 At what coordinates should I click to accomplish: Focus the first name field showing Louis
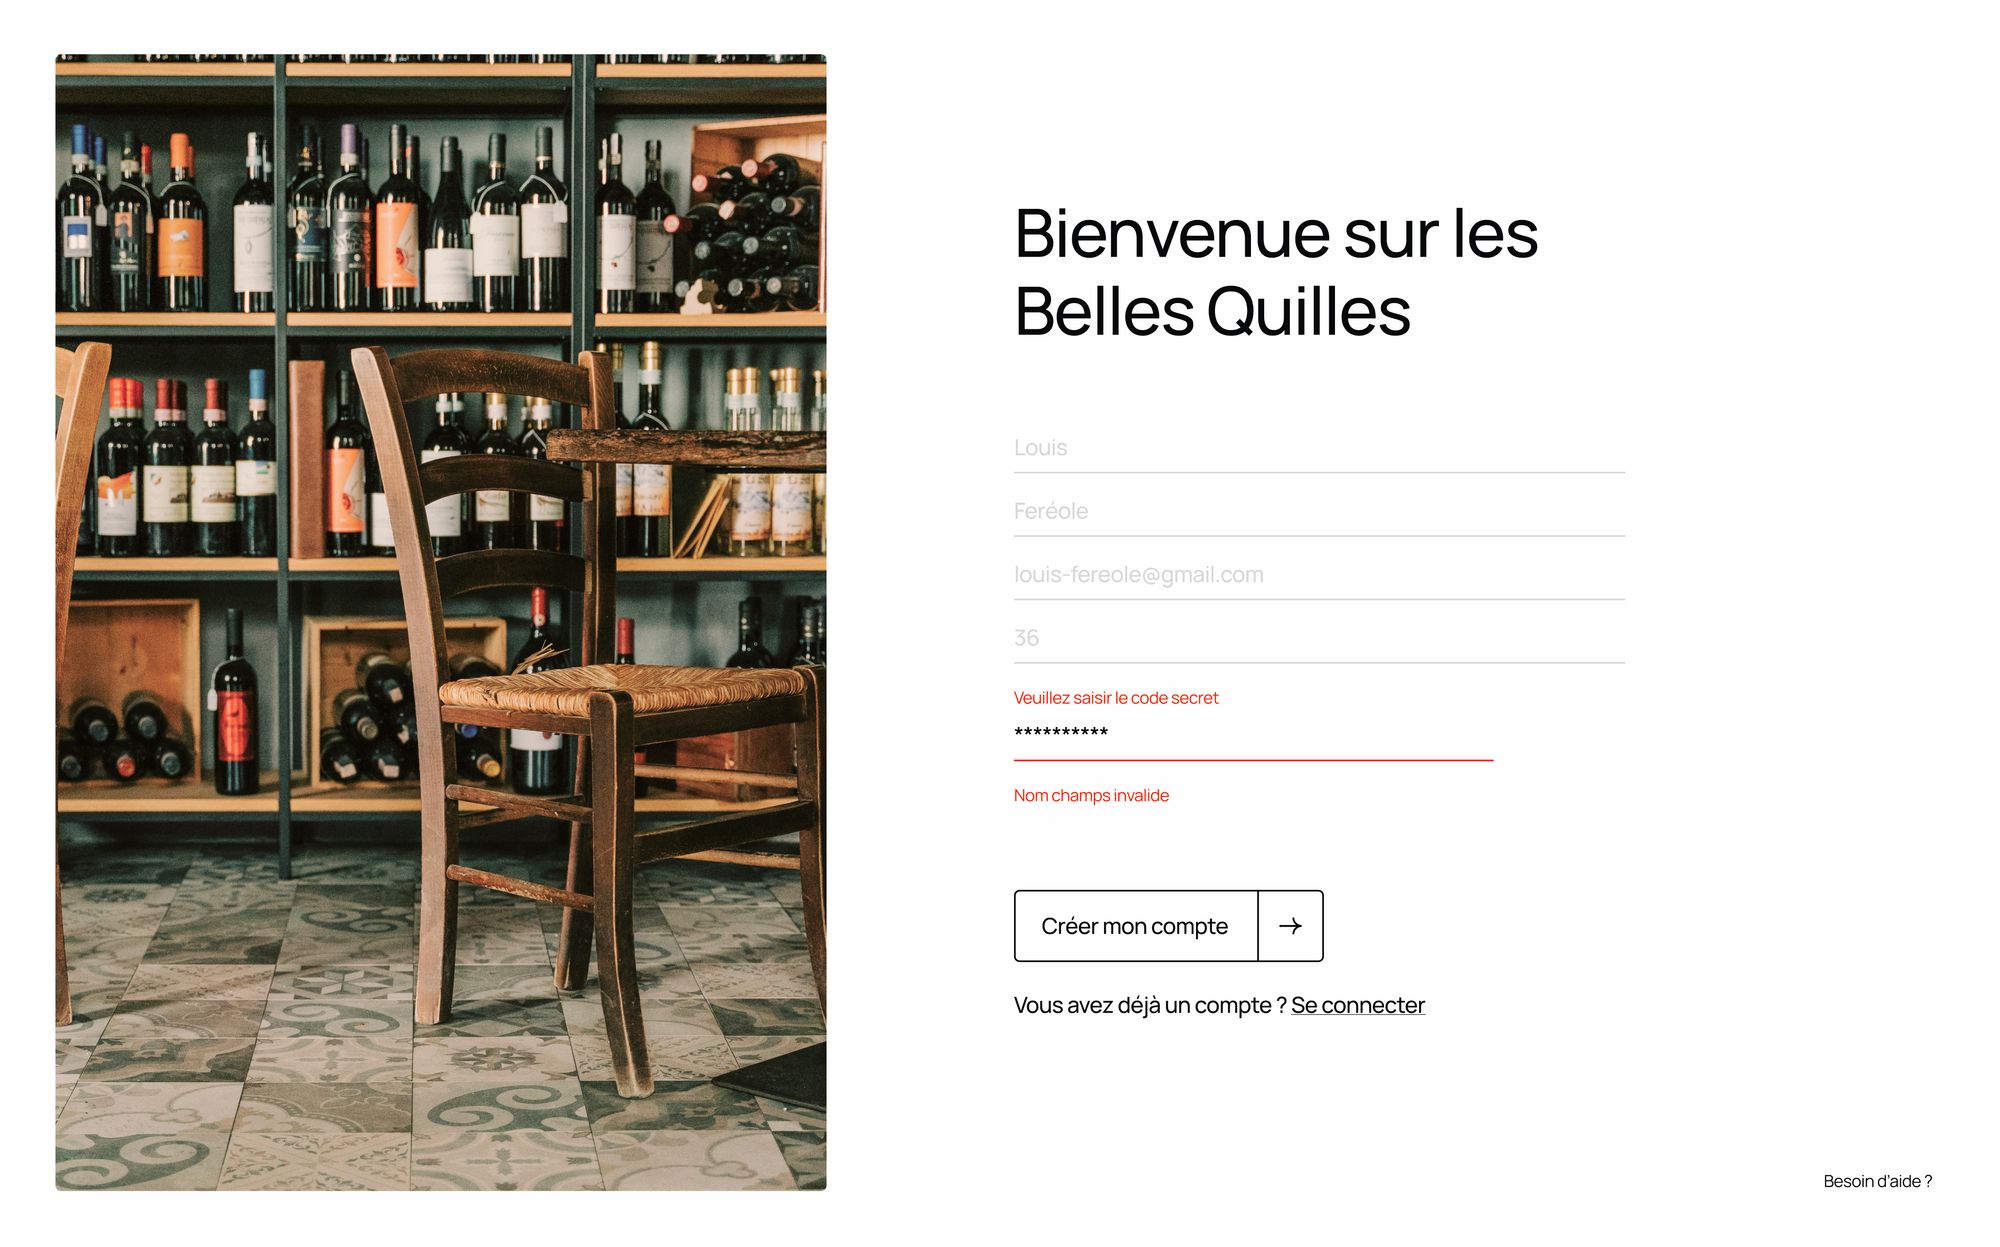click(x=1319, y=448)
